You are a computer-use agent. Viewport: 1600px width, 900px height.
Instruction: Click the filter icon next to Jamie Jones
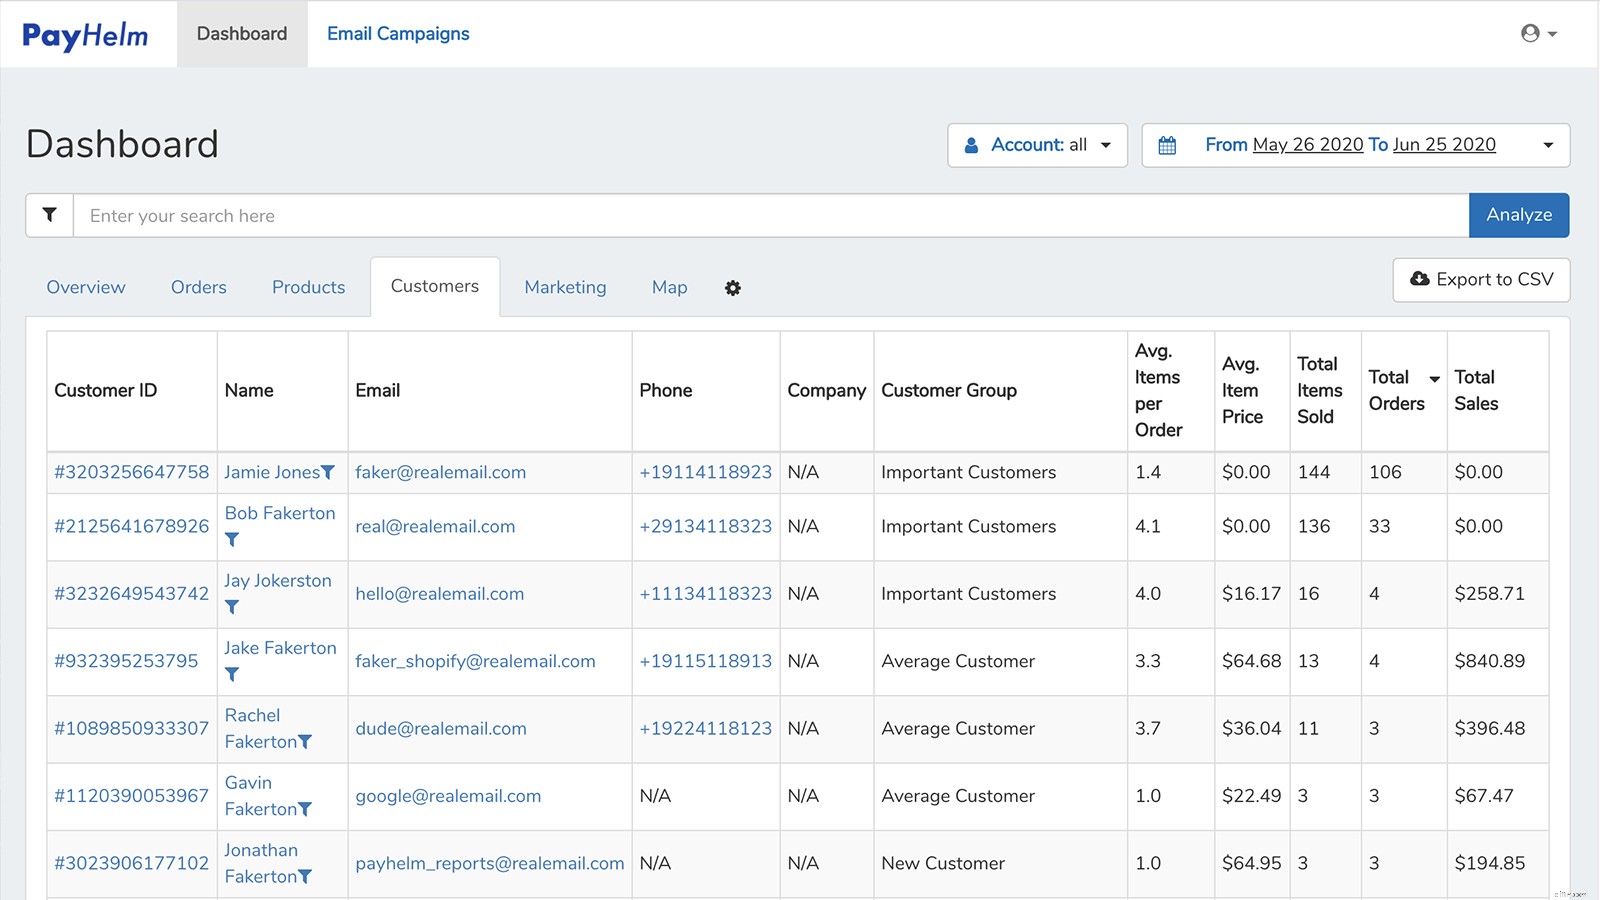point(329,472)
